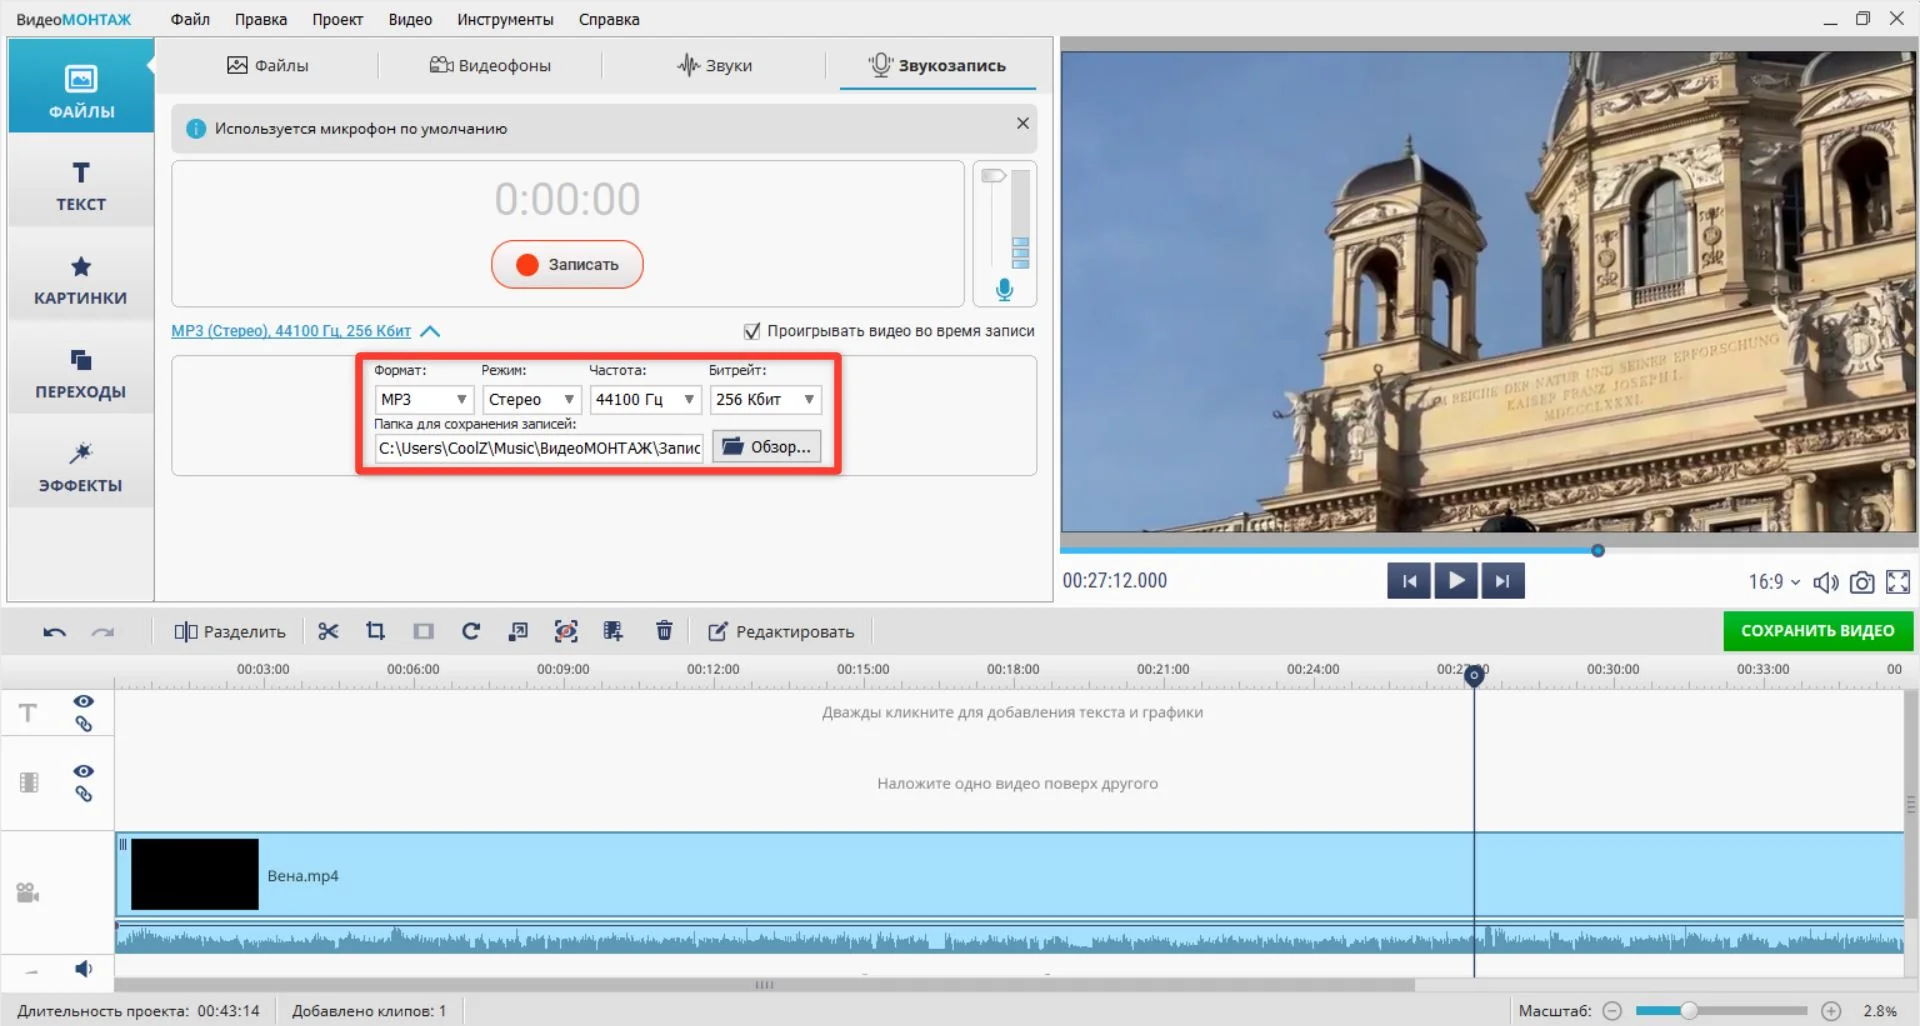Click the rotate clip icon
1920x1026 pixels.
471,631
